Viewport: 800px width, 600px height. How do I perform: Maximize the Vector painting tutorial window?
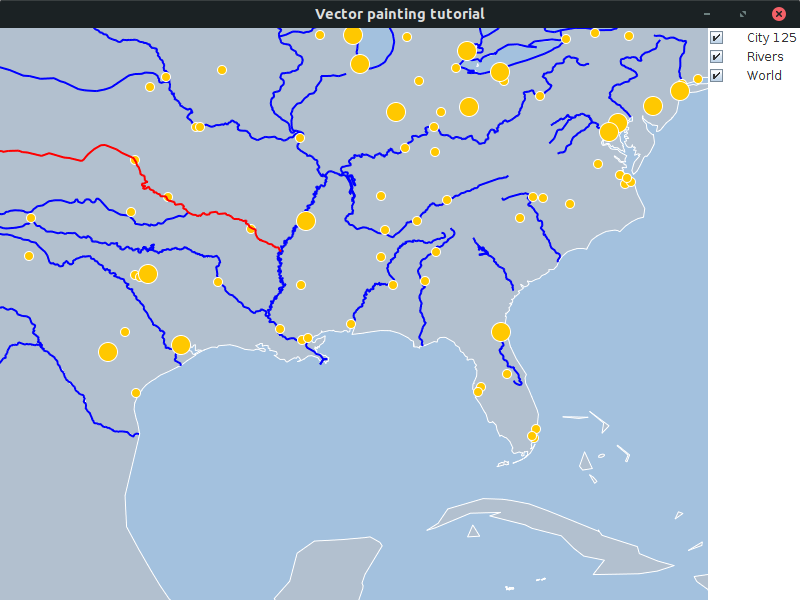(742, 14)
